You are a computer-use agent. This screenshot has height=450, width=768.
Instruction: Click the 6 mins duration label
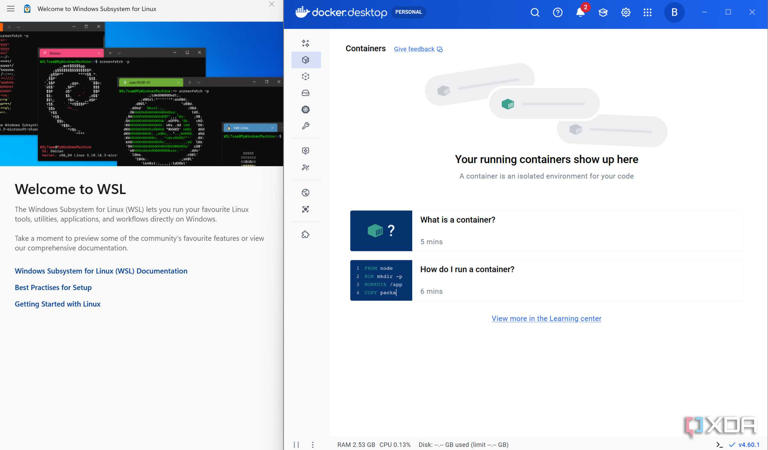click(431, 291)
